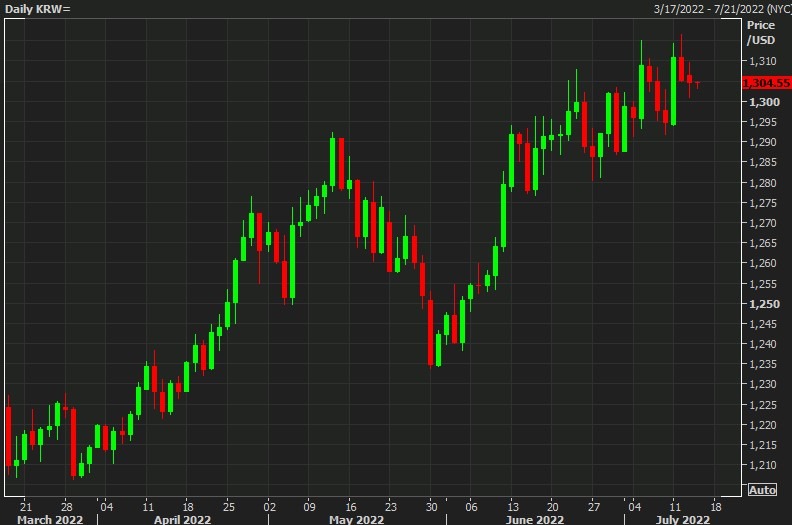Click the 30 date tick in May
792x525 pixels.
tap(431, 506)
